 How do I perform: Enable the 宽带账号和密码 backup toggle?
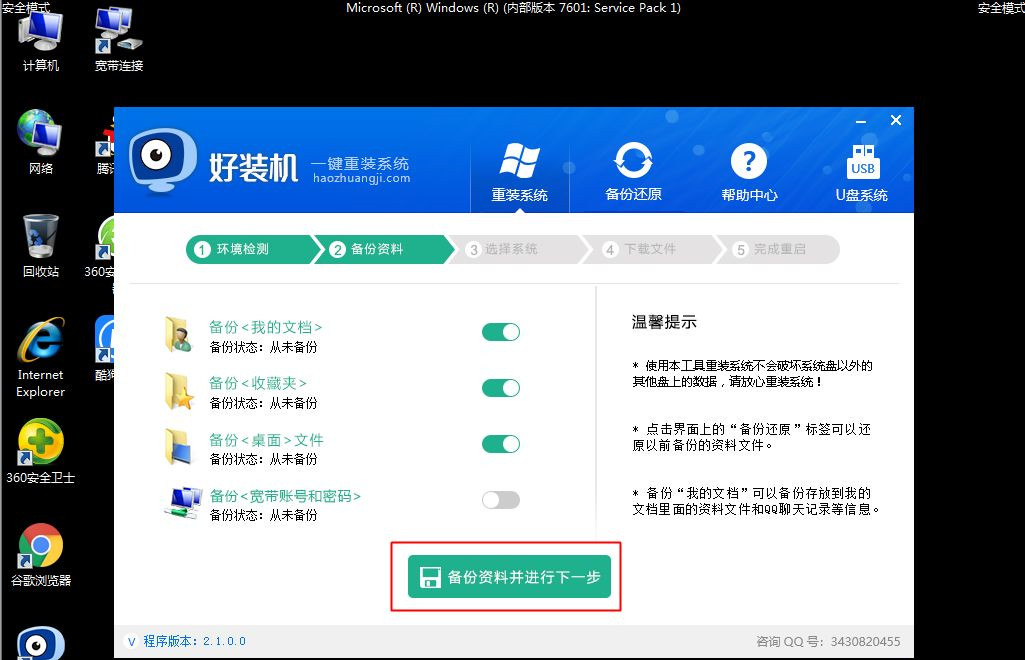[501, 499]
